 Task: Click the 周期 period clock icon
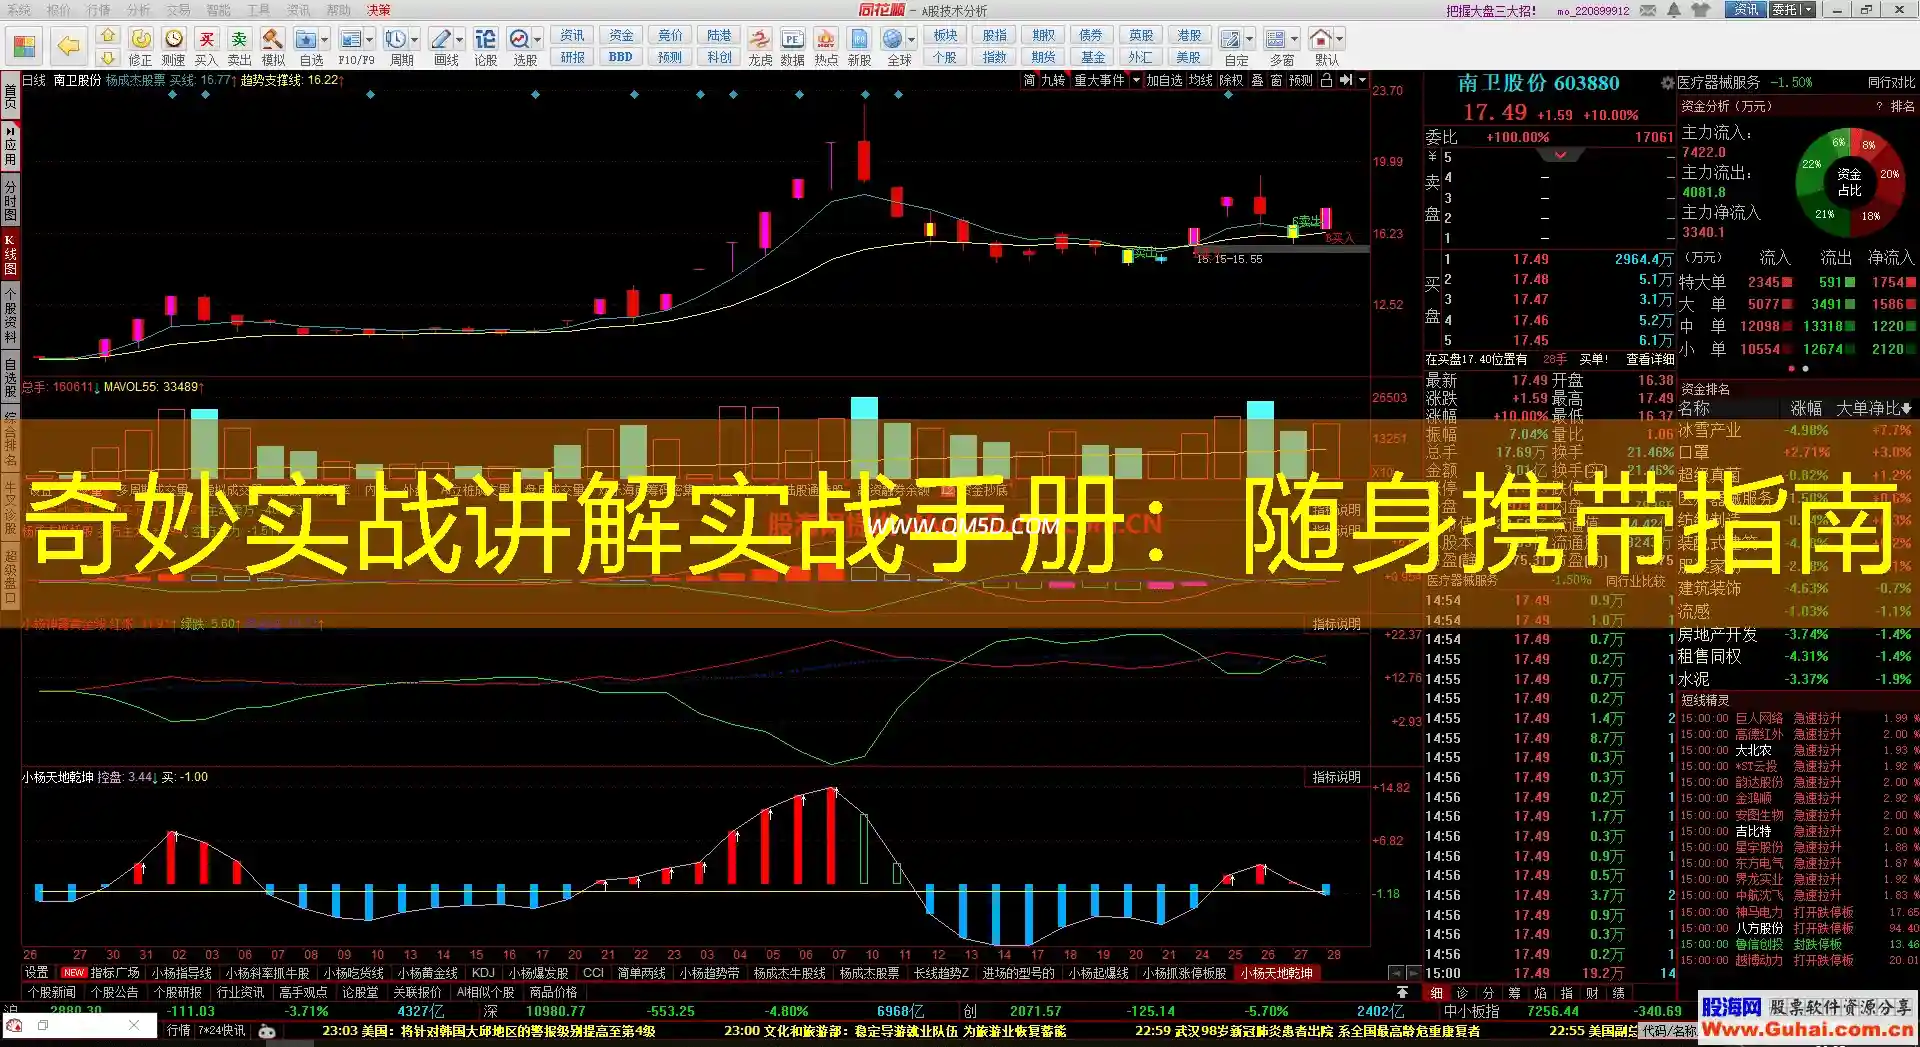pos(396,39)
